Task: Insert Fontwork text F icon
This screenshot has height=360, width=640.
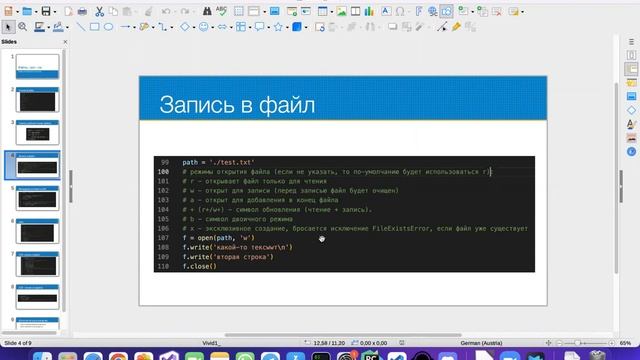Action: click(x=418, y=11)
